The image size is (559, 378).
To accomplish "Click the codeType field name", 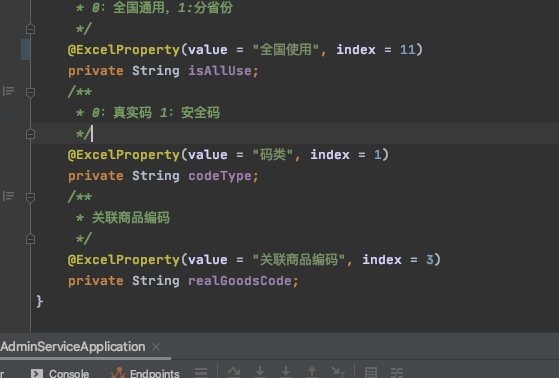I will click(x=220, y=176).
